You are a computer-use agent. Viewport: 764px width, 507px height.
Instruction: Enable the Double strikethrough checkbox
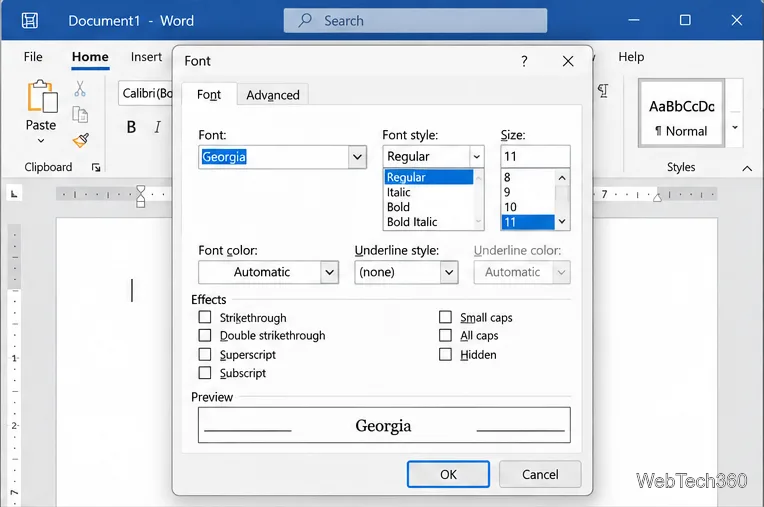point(205,336)
